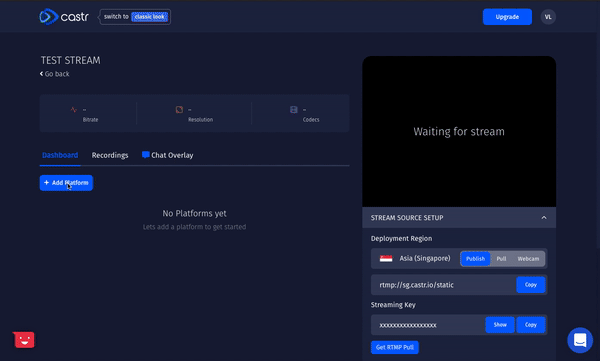Click the No Platforms yet message
The height and width of the screenshot is (361, 600).
pos(194,213)
